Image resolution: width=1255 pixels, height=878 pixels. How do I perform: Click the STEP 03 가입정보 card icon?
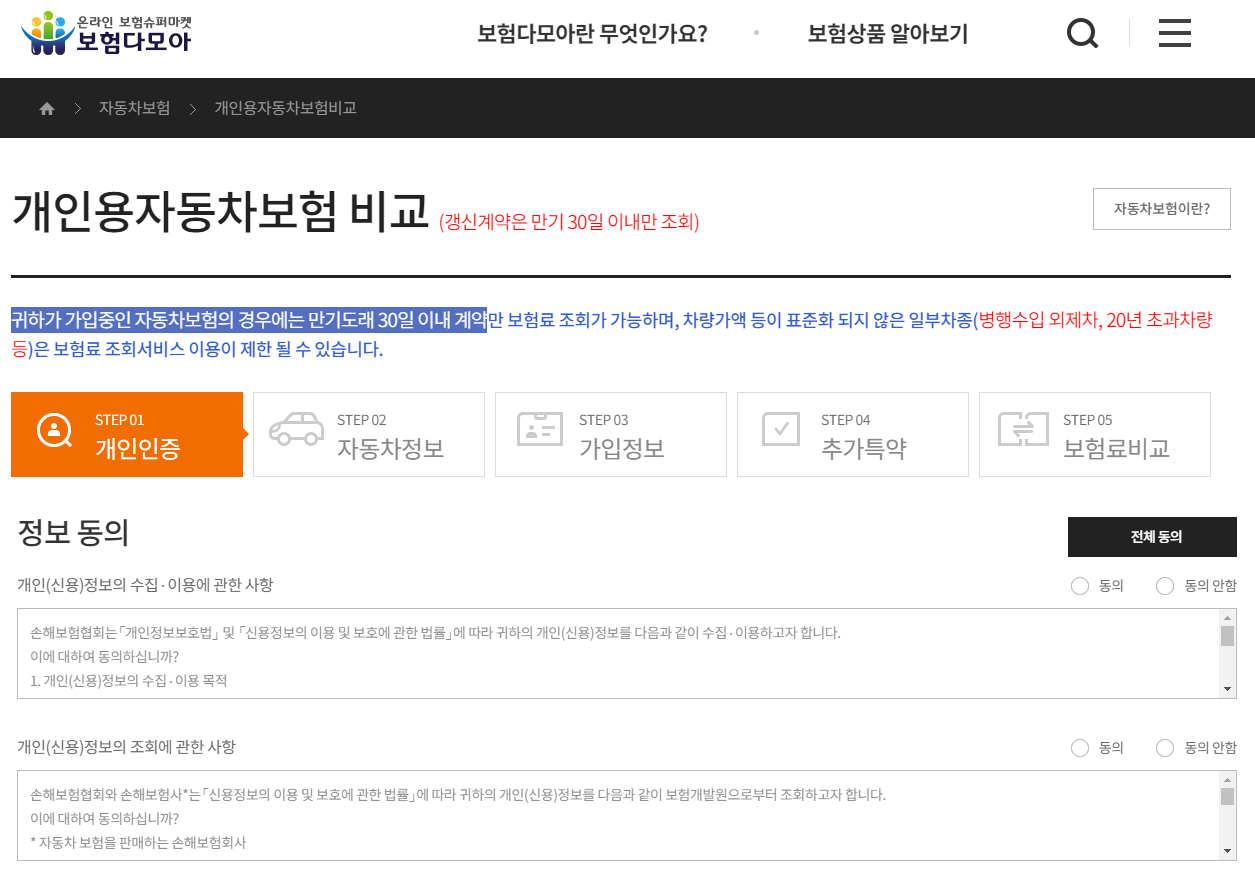pos(538,432)
